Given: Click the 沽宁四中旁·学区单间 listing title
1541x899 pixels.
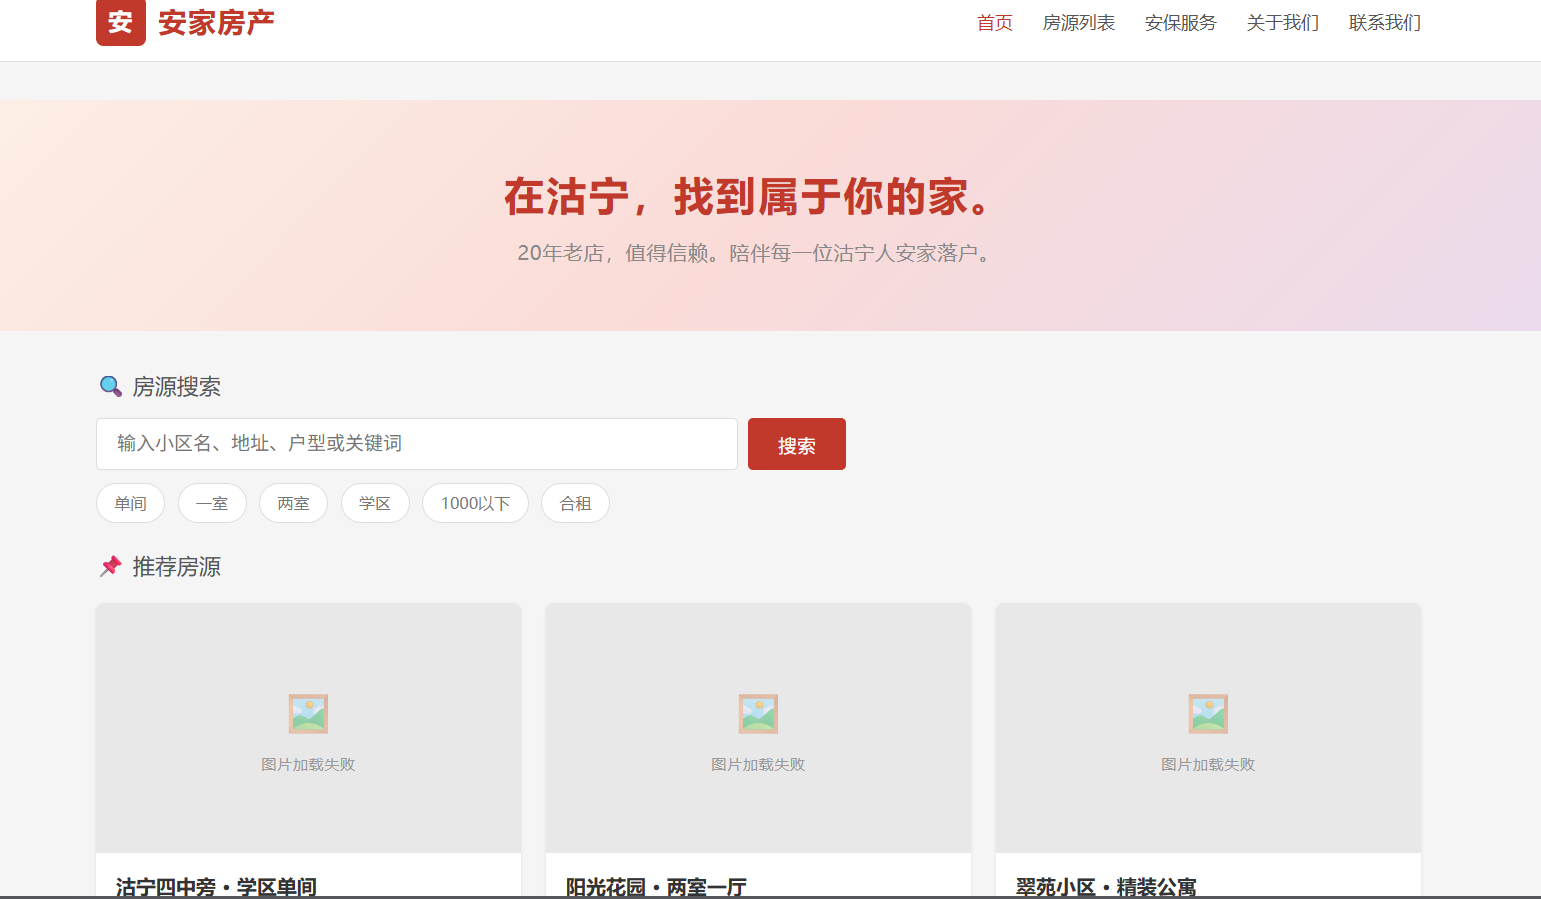Looking at the screenshot, I should click(216, 887).
